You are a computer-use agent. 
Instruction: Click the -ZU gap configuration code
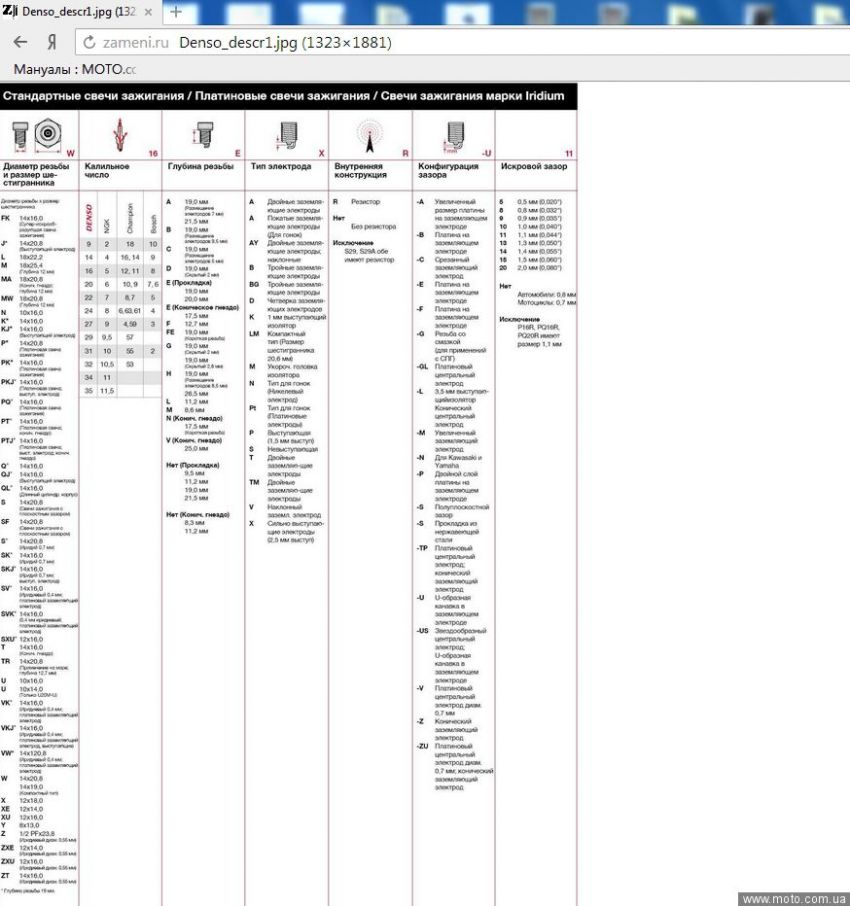422,746
